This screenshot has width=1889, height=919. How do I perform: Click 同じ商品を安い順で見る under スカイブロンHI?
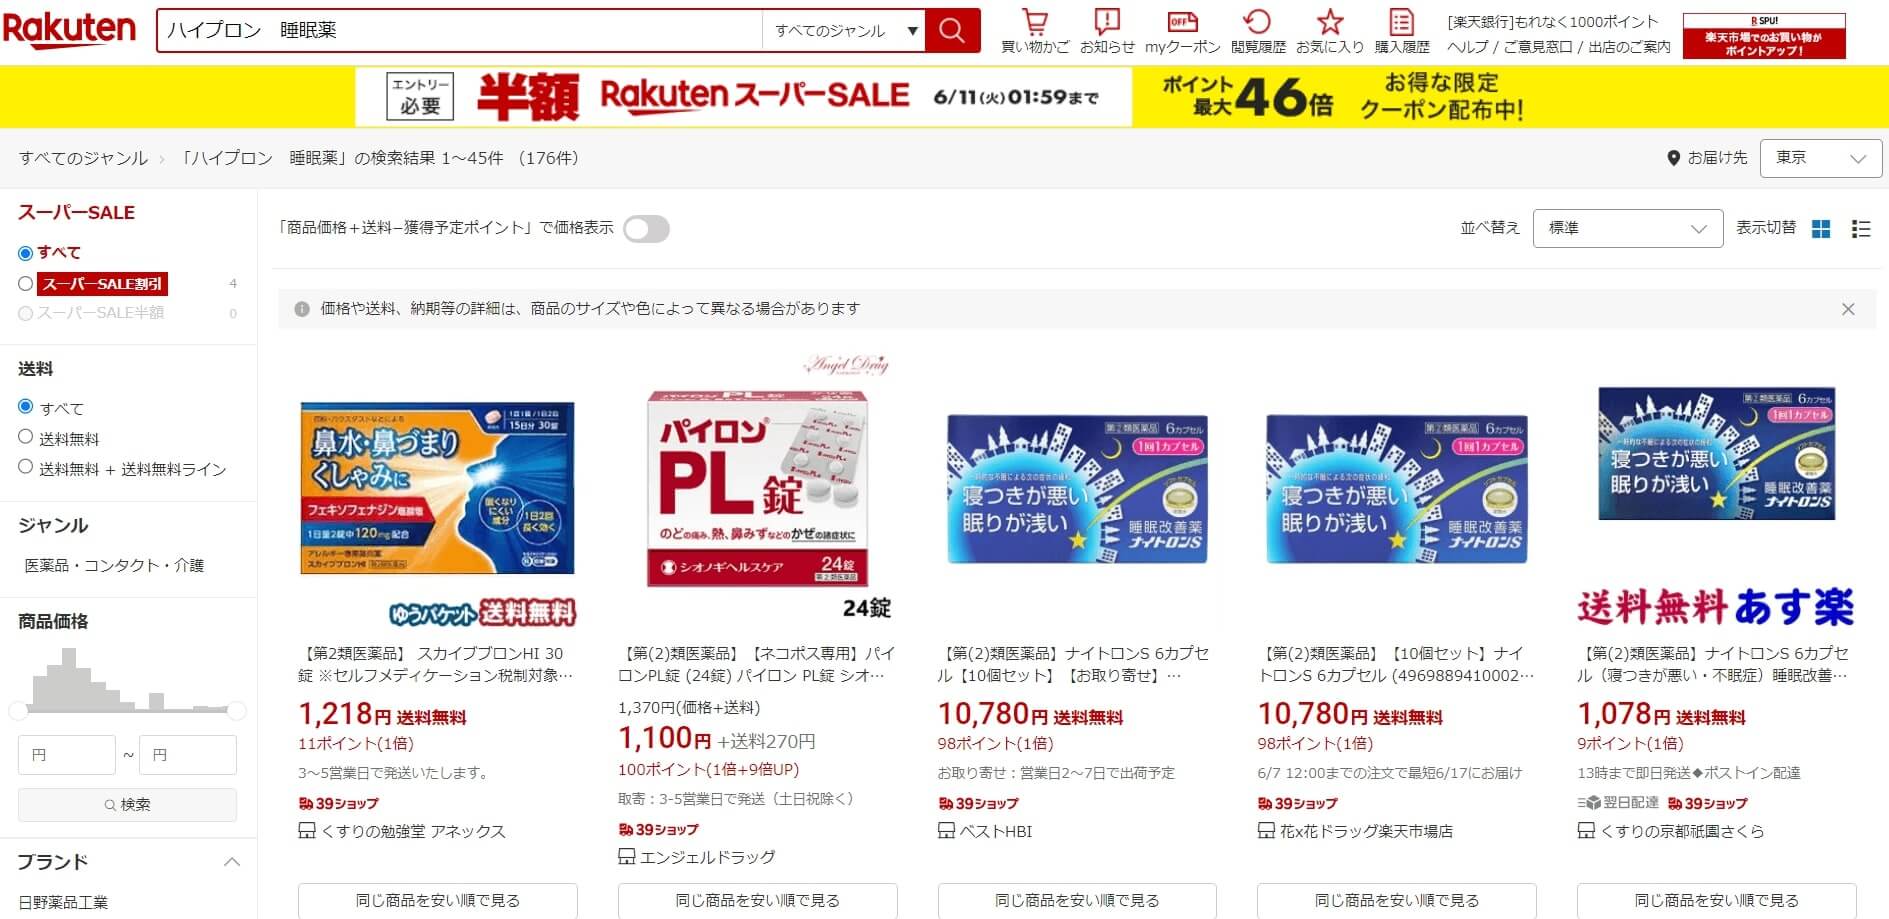click(x=437, y=900)
